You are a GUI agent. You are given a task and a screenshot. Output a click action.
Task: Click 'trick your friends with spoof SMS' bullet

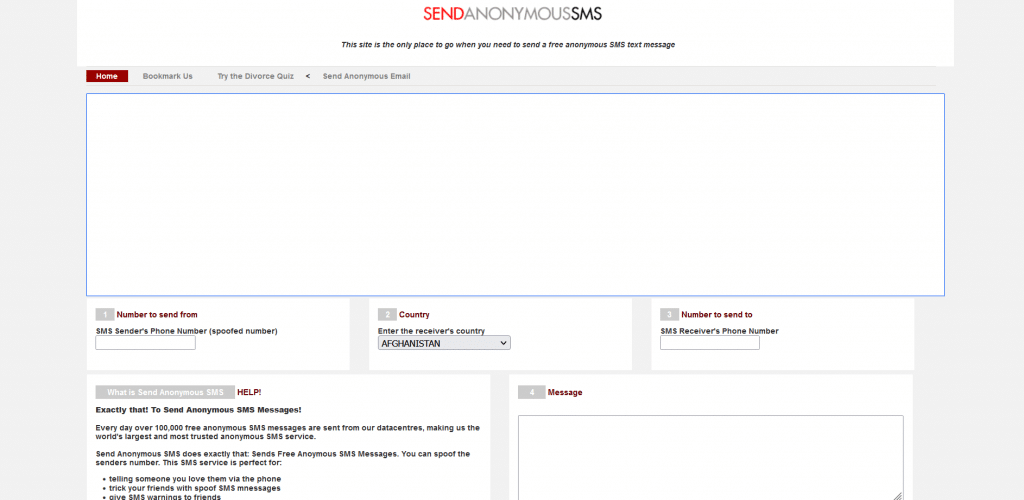coord(195,488)
